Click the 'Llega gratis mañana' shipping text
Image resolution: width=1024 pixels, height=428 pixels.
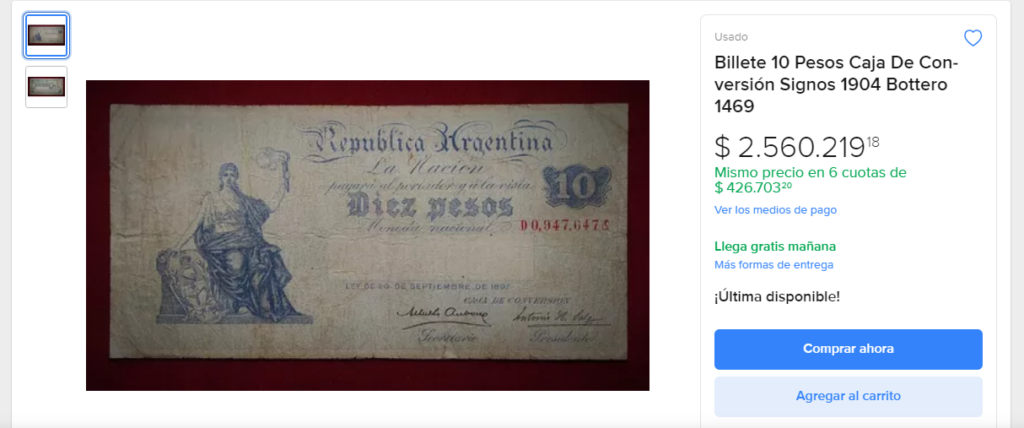click(x=775, y=246)
